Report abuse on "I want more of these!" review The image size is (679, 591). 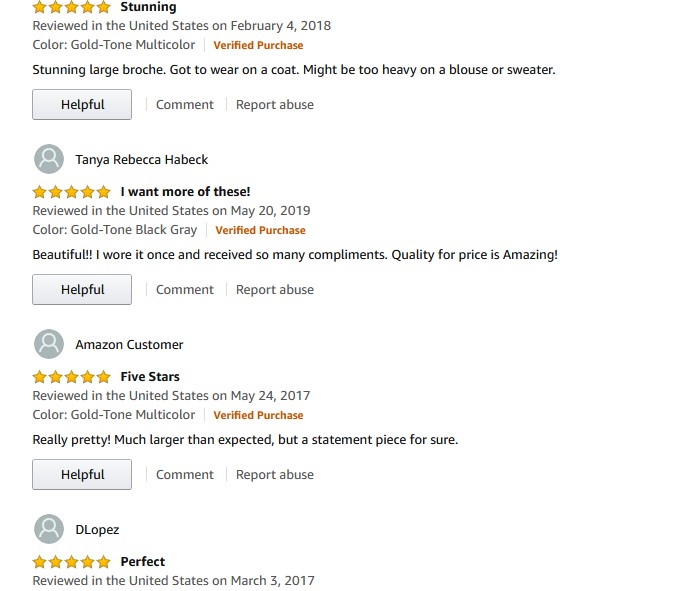point(275,290)
